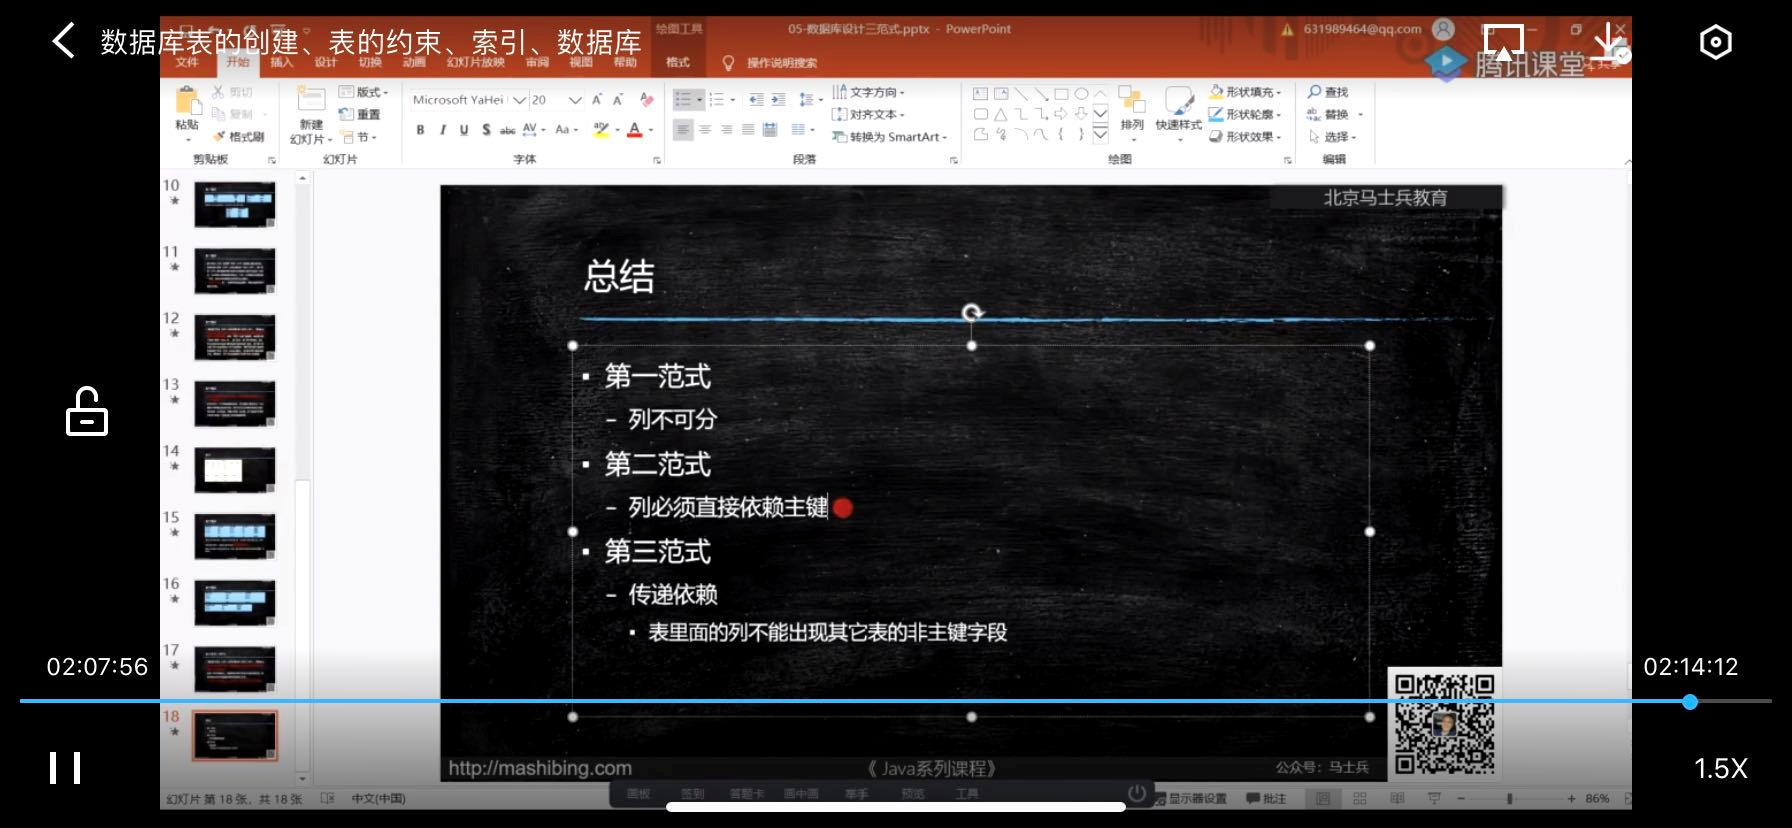
Task: Click the justify alignment icon
Action: [748, 130]
